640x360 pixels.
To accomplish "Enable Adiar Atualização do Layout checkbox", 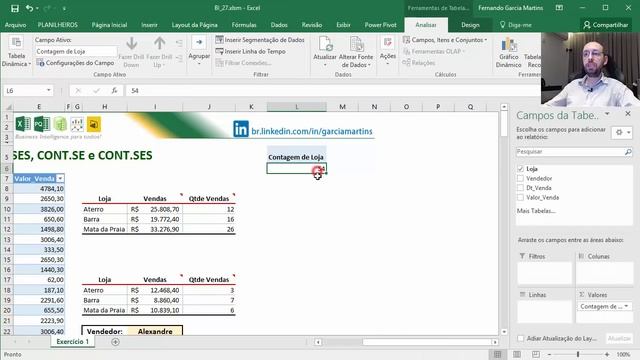I will point(520,338).
